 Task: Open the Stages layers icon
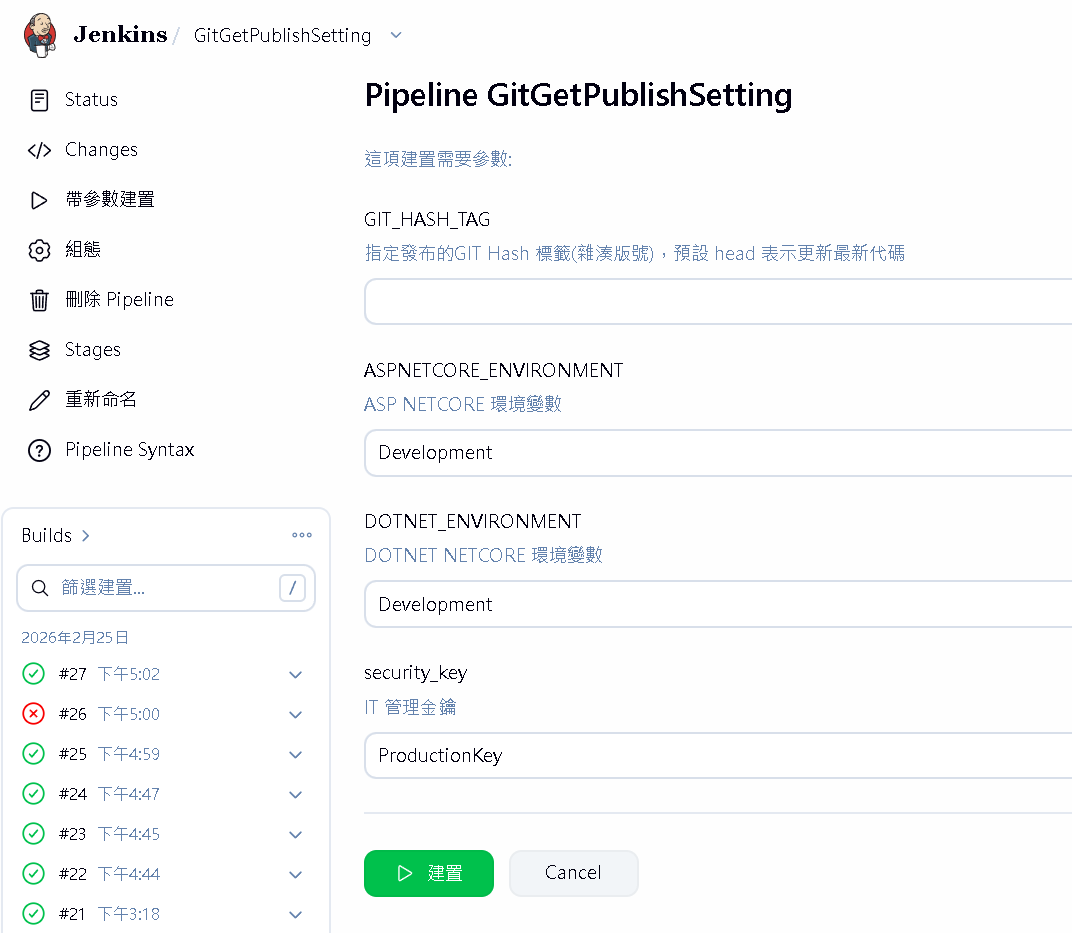point(39,350)
